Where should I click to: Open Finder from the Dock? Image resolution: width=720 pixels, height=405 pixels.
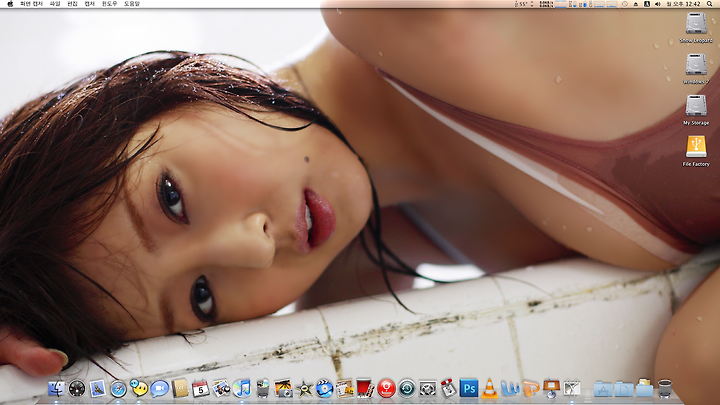(56, 389)
